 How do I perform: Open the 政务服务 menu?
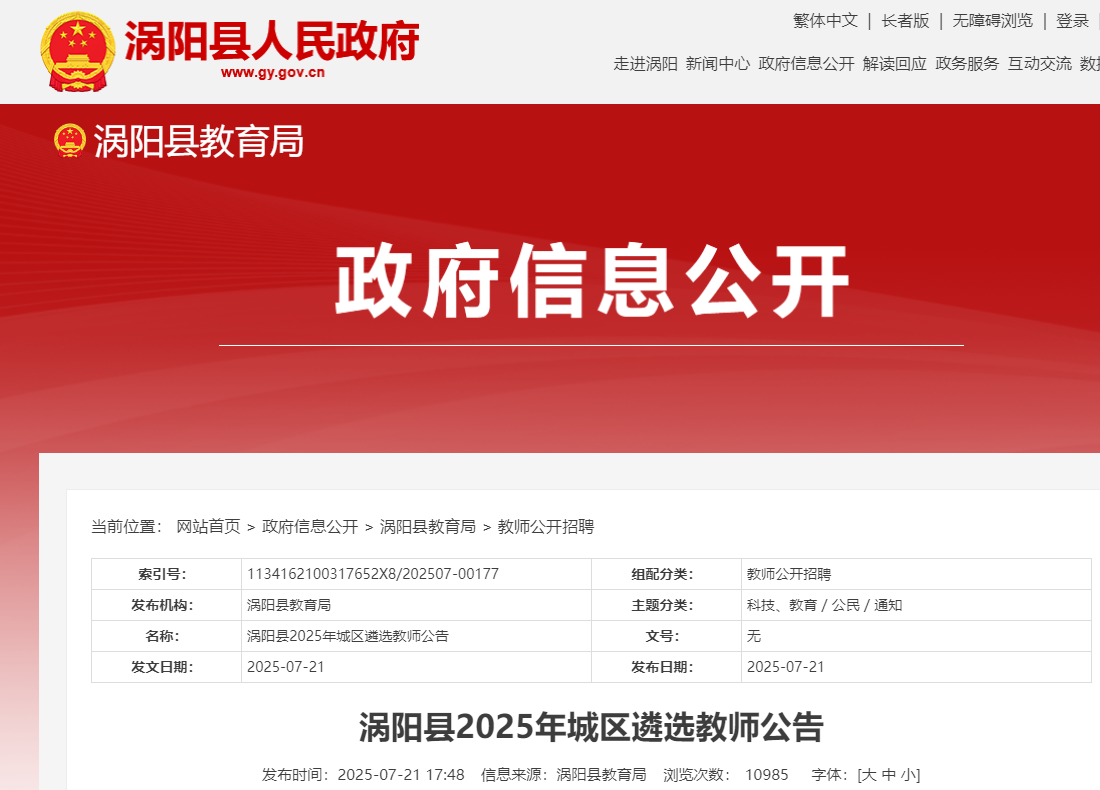coord(967,64)
